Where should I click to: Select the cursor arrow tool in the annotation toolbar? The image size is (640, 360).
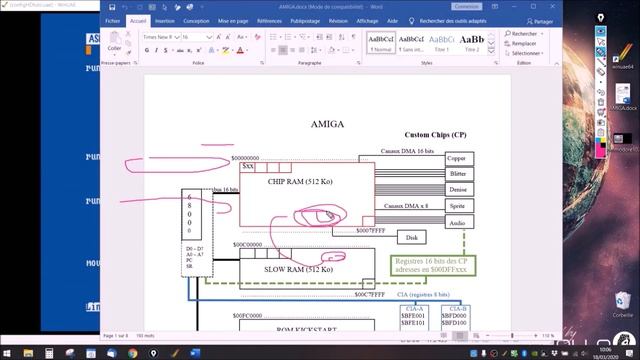(601, 42)
